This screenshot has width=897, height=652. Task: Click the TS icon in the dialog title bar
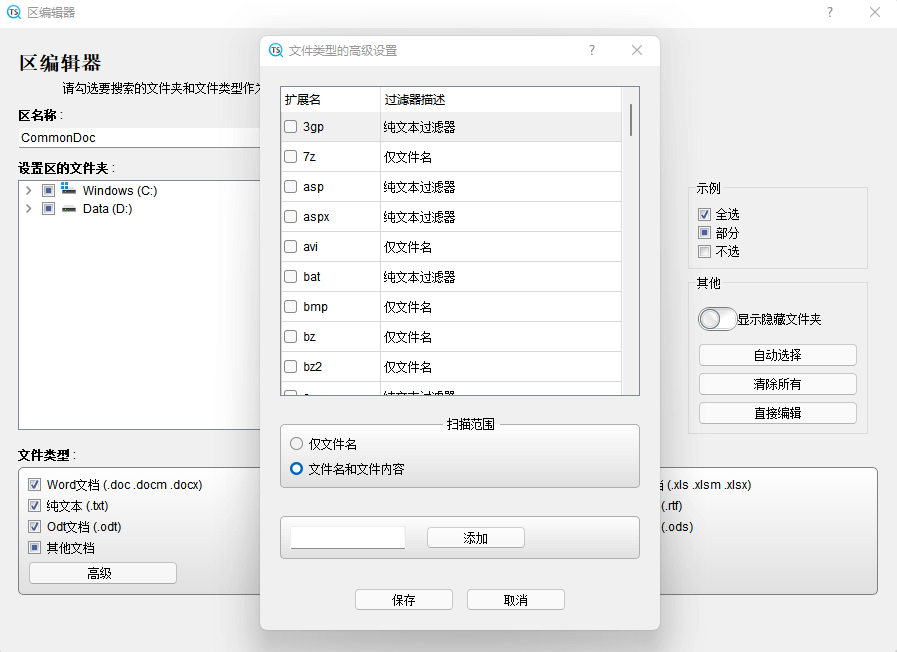pos(274,50)
